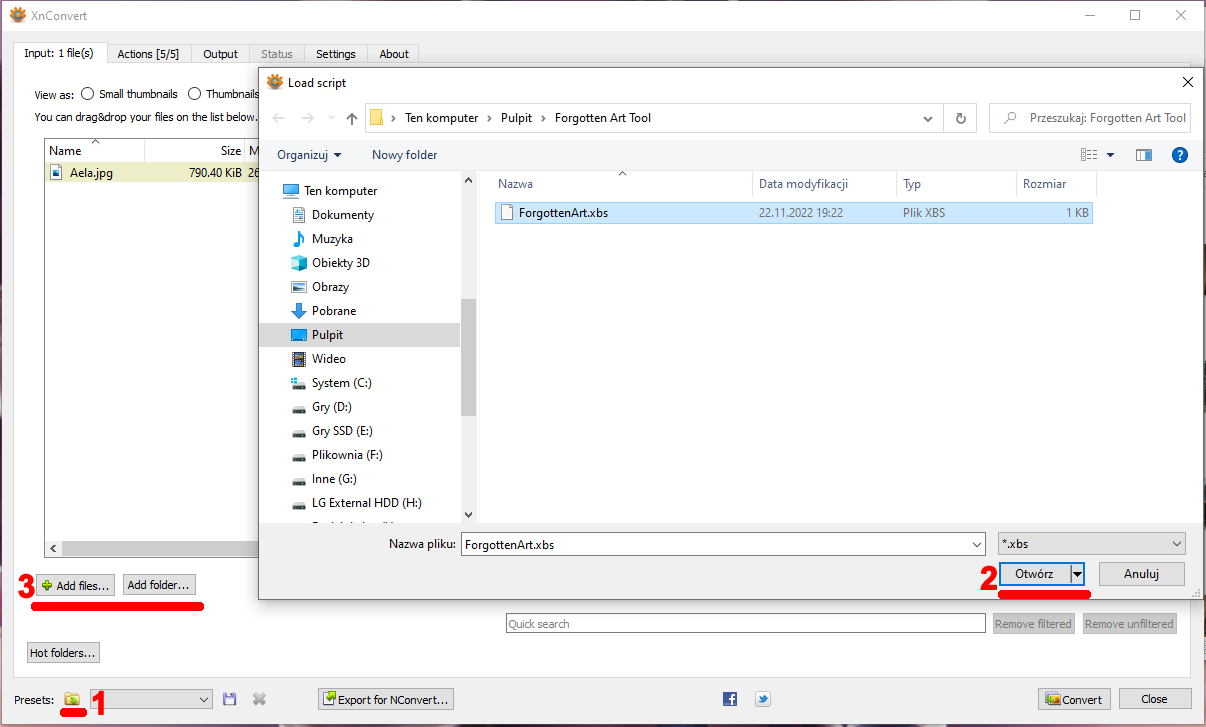
Task: Switch to the Output tab
Action: point(220,54)
